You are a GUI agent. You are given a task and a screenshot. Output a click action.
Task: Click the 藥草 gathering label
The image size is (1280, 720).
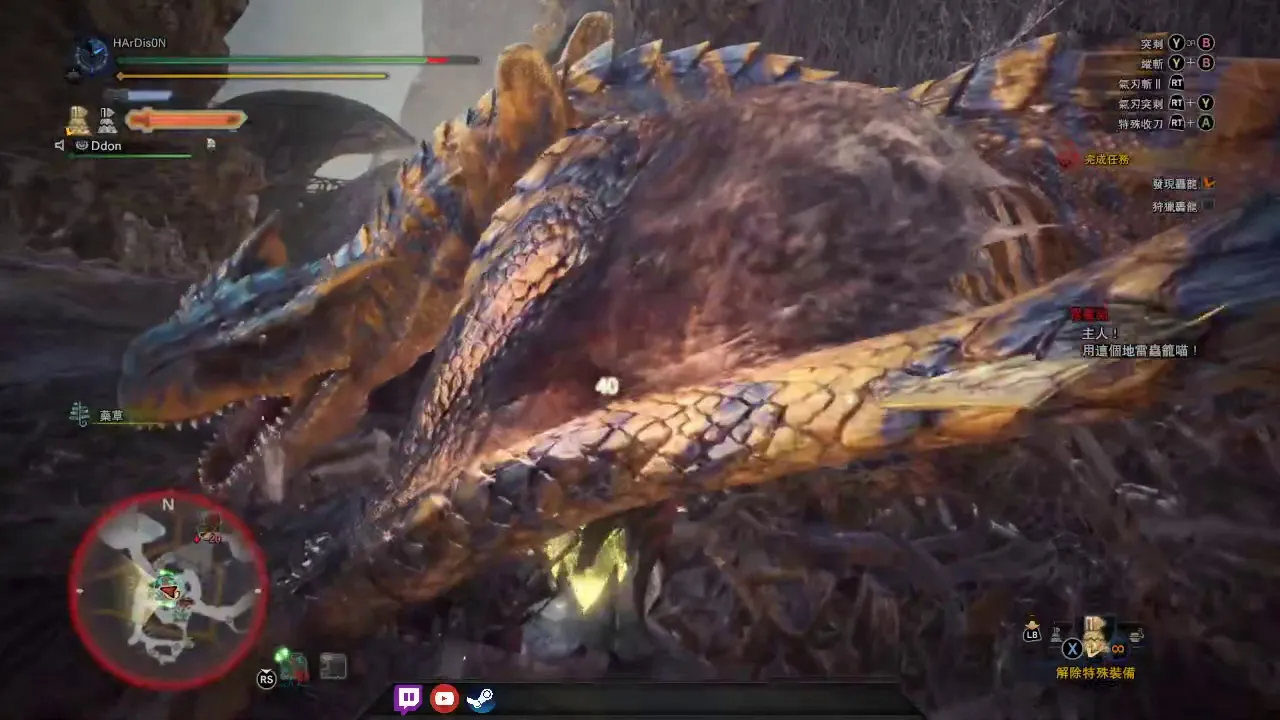[x=111, y=415]
